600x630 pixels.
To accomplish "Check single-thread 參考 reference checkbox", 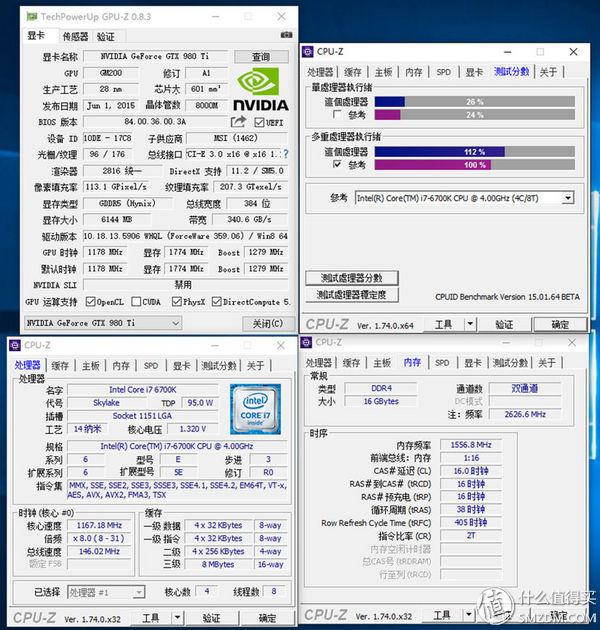I will (x=337, y=115).
